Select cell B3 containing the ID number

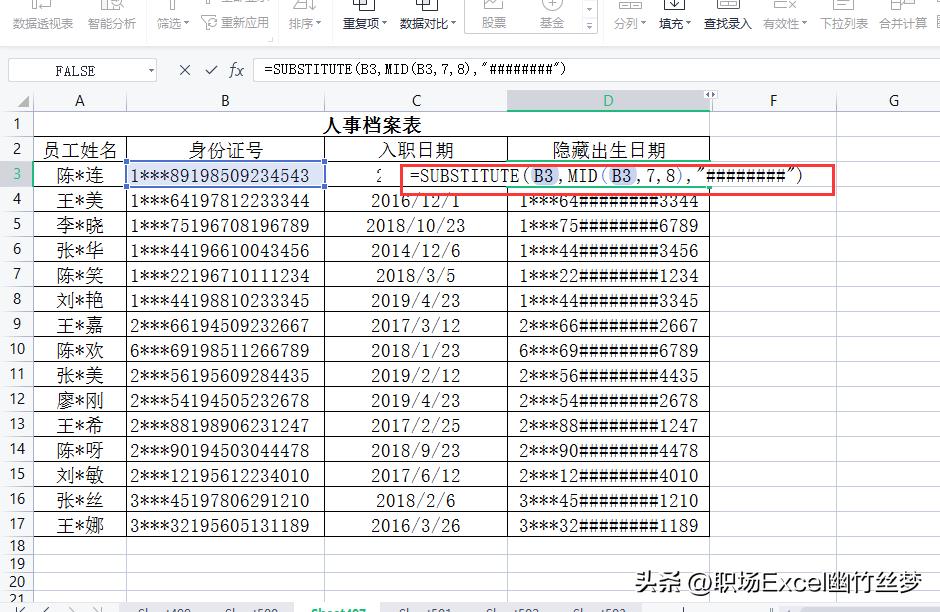click(224, 174)
